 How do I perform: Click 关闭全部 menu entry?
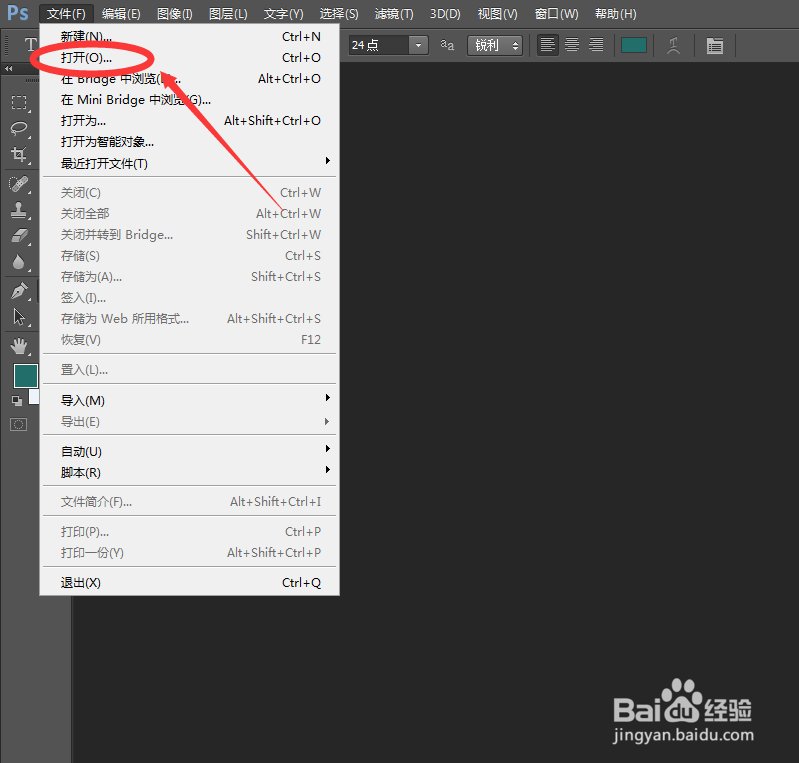click(190, 214)
